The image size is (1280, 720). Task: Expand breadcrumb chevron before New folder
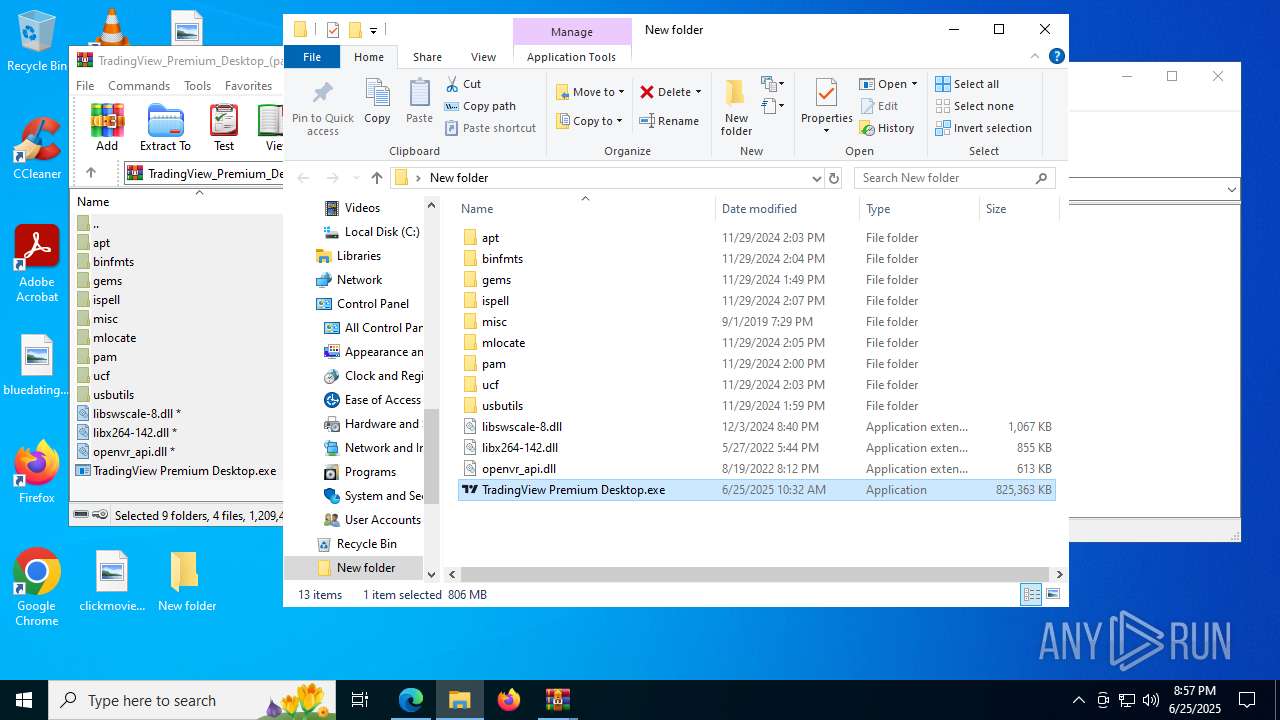click(418, 178)
